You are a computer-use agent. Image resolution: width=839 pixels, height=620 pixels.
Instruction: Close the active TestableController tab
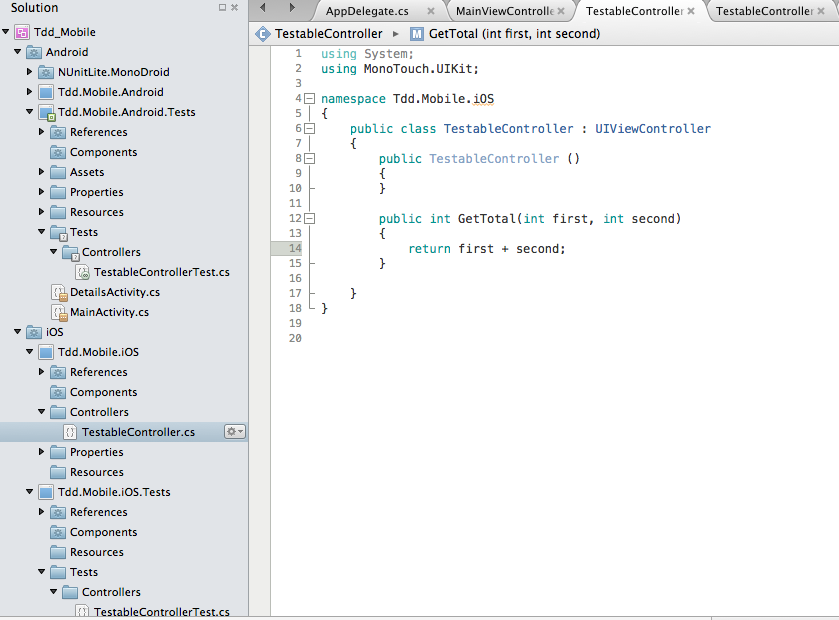(691, 11)
